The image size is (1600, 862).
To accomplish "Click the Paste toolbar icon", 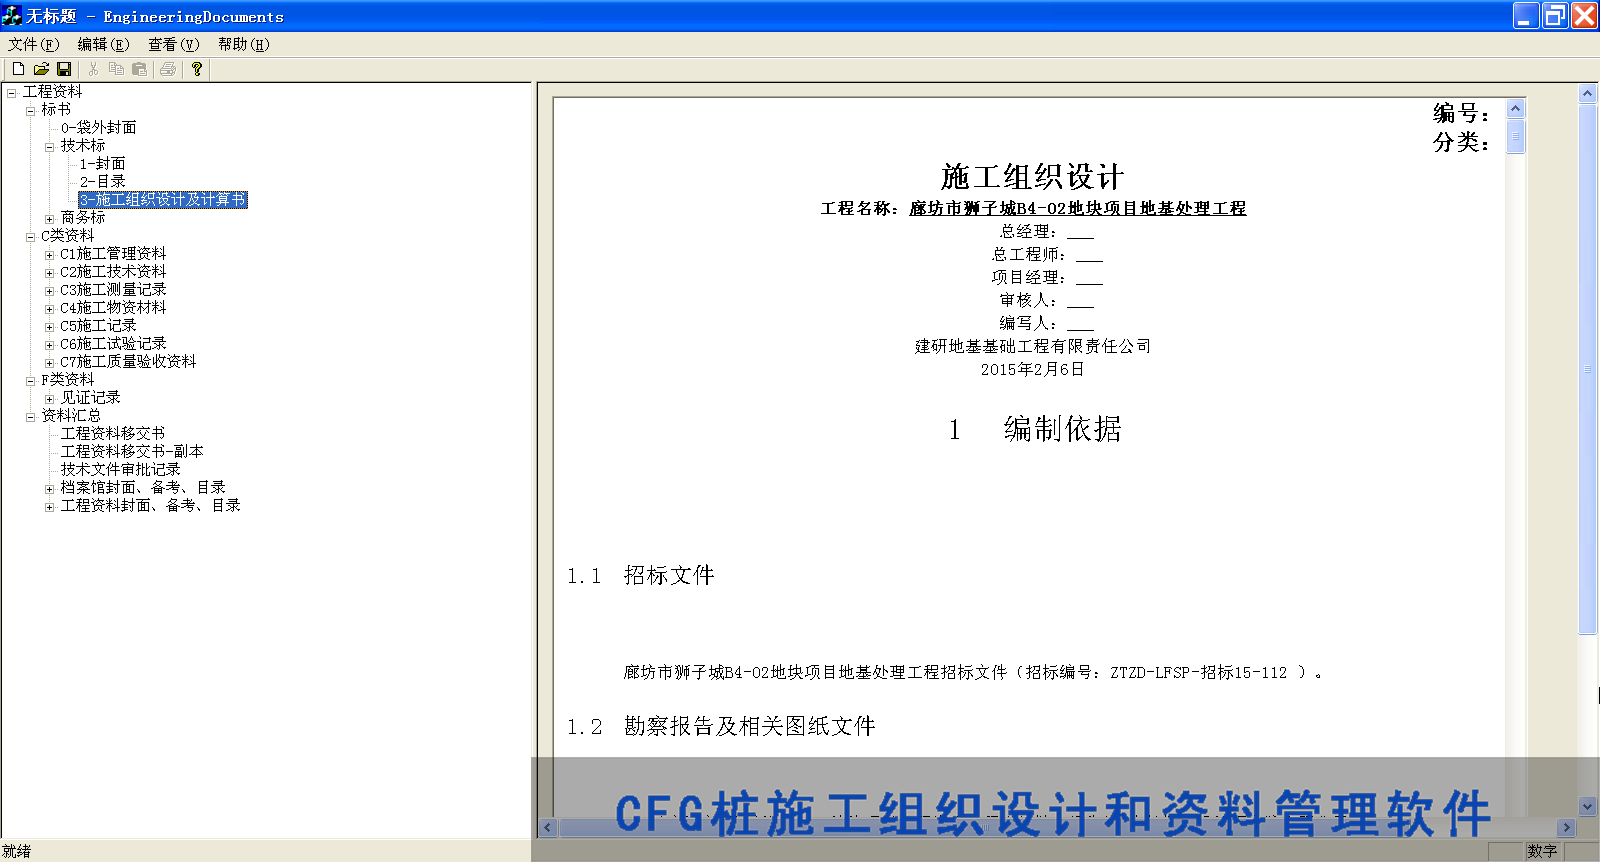I will tap(139, 69).
